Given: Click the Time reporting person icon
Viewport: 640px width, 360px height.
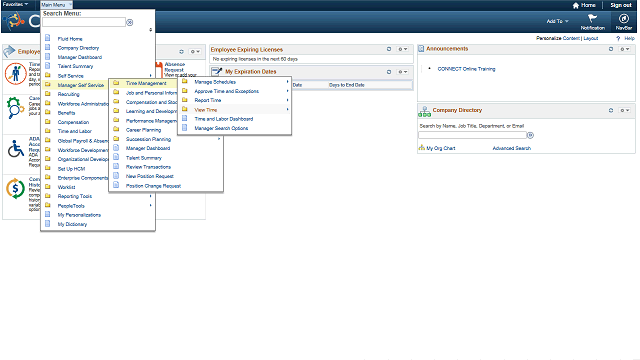Looking at the screenshot, I should pyautogui.click(x=16, y=74).
